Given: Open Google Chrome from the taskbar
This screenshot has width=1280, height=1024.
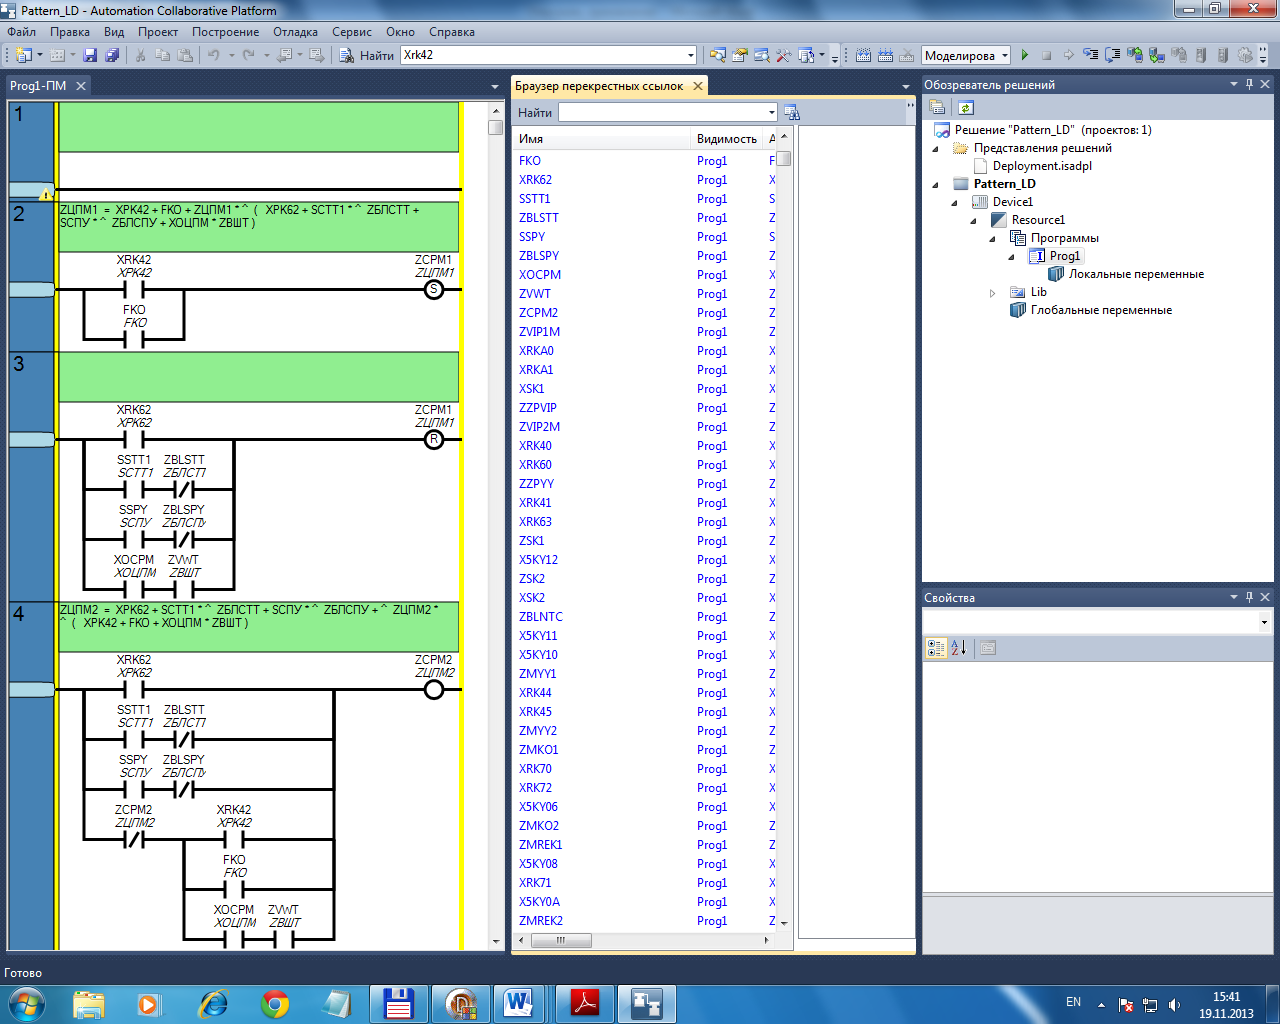Looking at the screenshot, I should [275, 1004].
